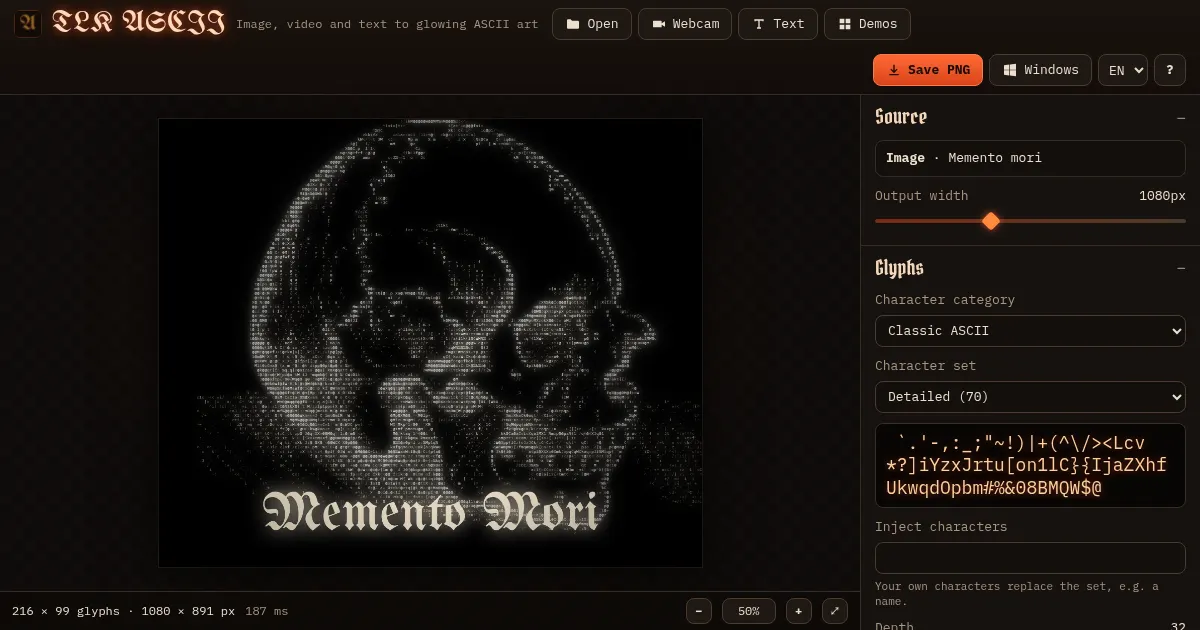Focus the Inject characters input field
Screen dimensions: 1200x630
(x=1030, y=558)
